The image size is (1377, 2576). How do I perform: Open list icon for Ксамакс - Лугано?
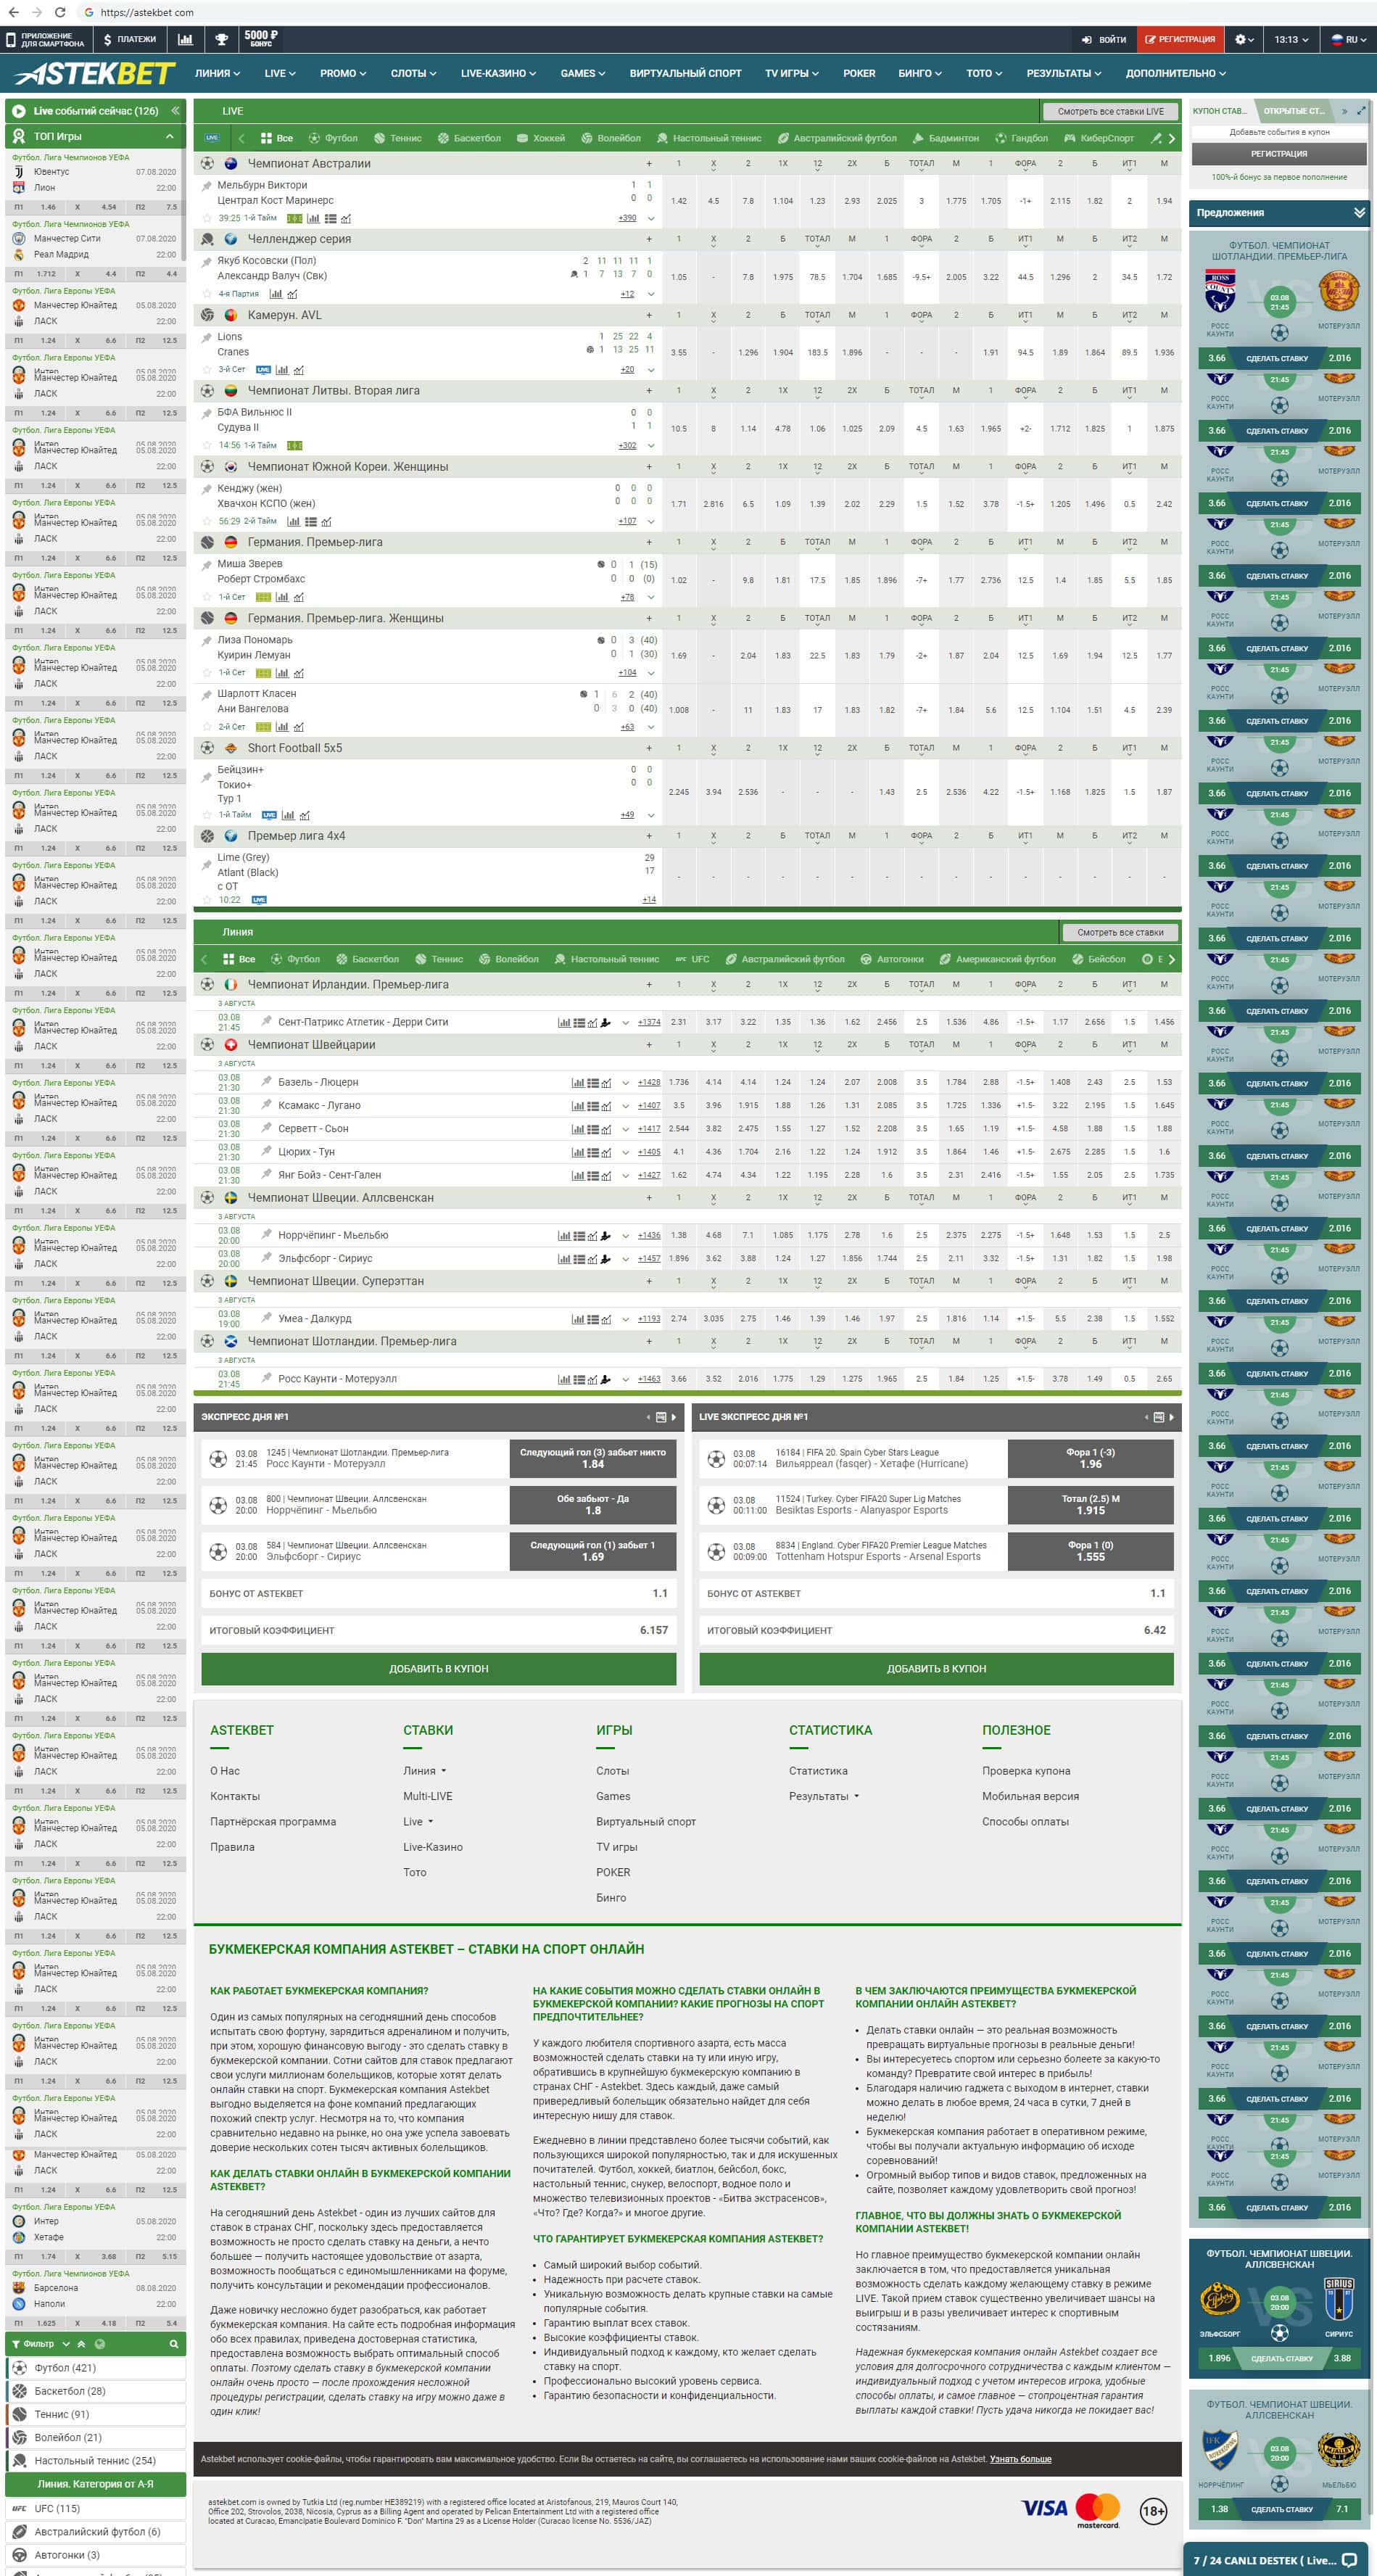[592, 1105]
